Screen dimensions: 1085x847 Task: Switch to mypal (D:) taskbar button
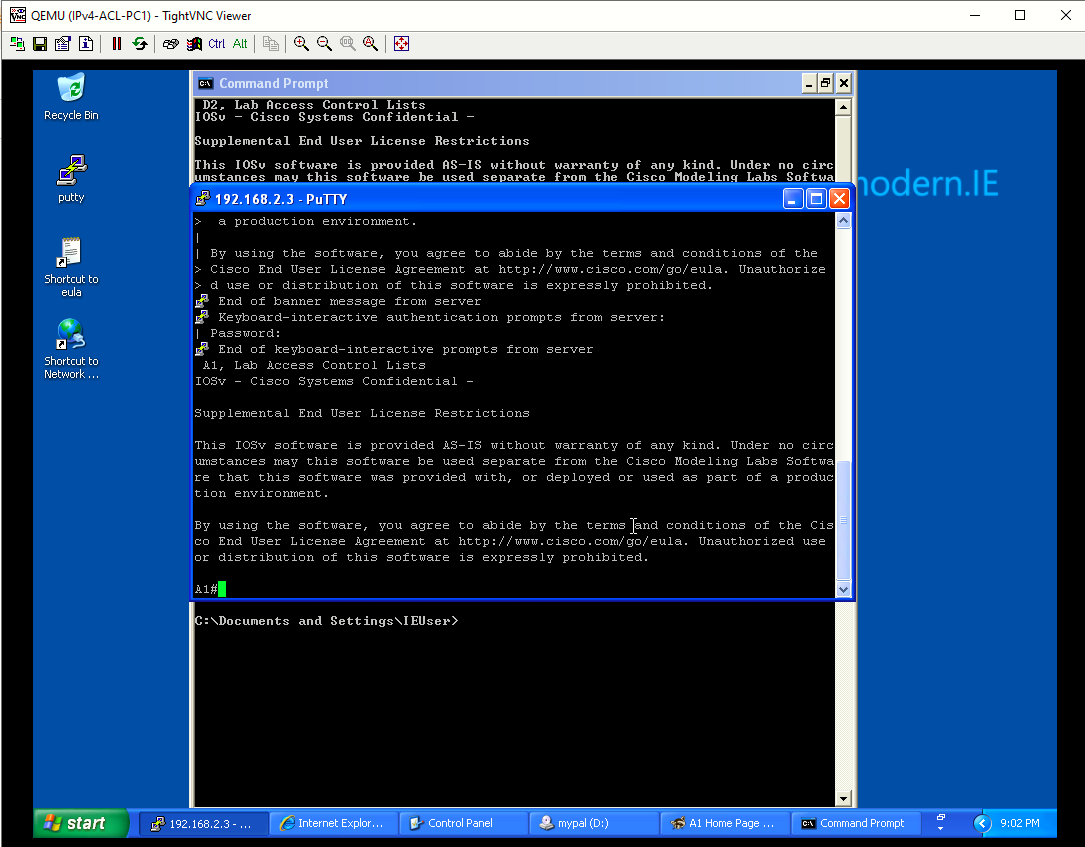click(592, 823)
